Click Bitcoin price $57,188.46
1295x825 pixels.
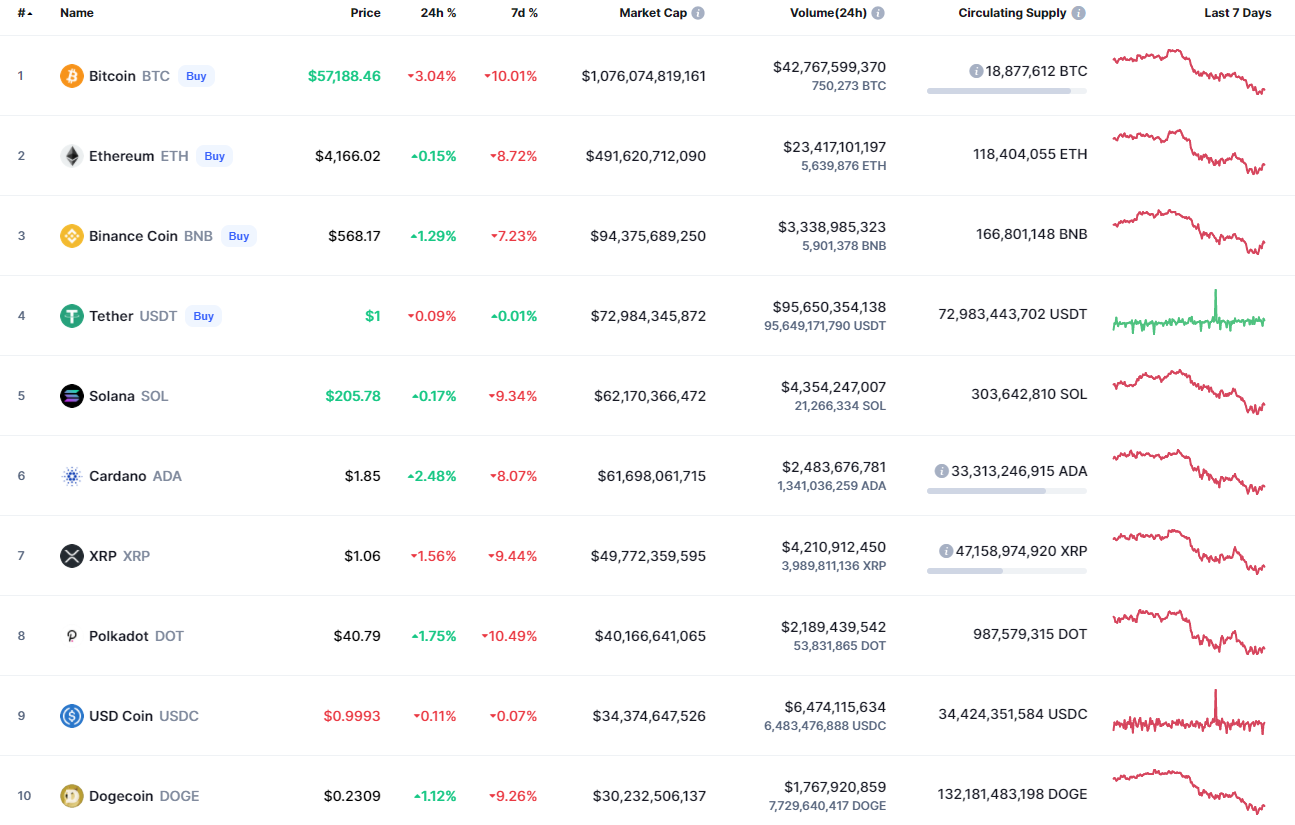click(x=344, y=76)
